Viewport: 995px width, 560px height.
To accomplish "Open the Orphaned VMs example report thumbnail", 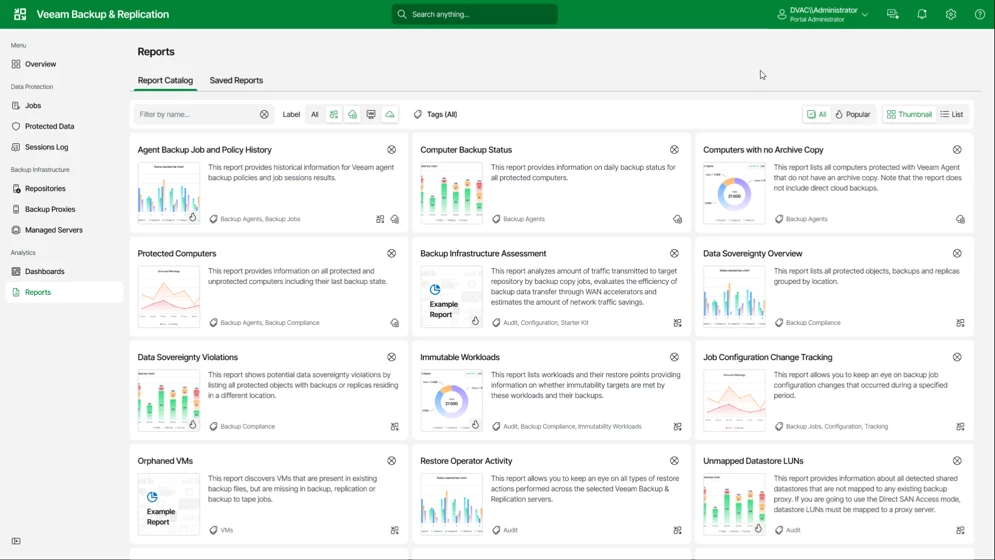I will pyautogui.click(x=169, y=504).
